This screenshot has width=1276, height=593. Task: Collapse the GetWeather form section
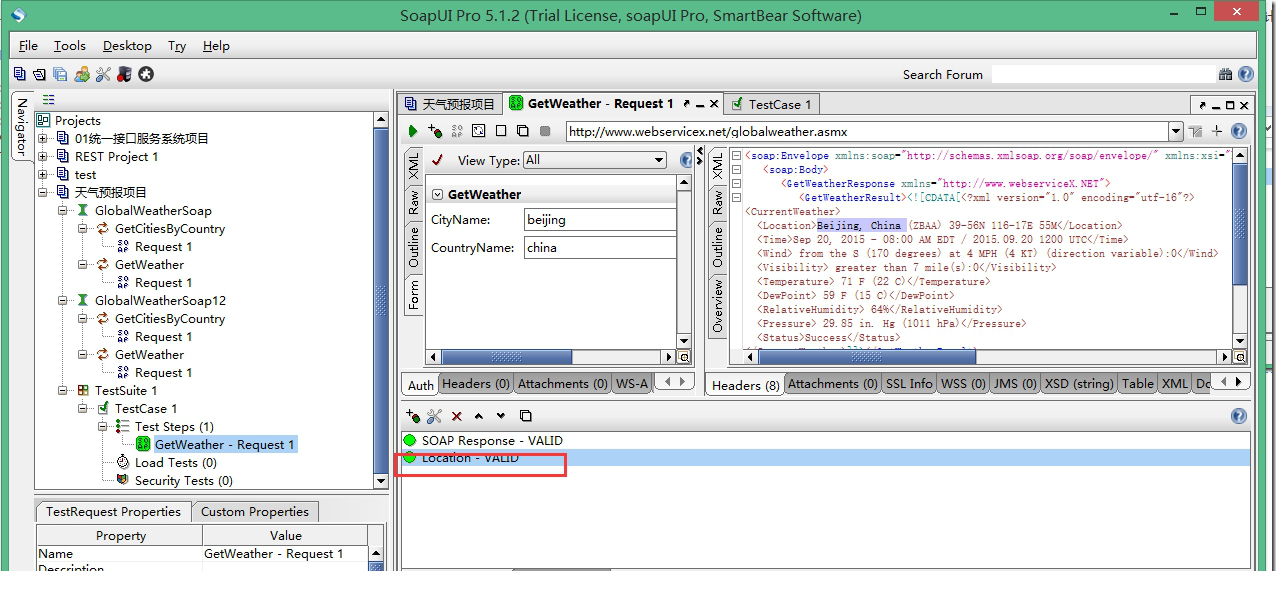pos(437,194)
